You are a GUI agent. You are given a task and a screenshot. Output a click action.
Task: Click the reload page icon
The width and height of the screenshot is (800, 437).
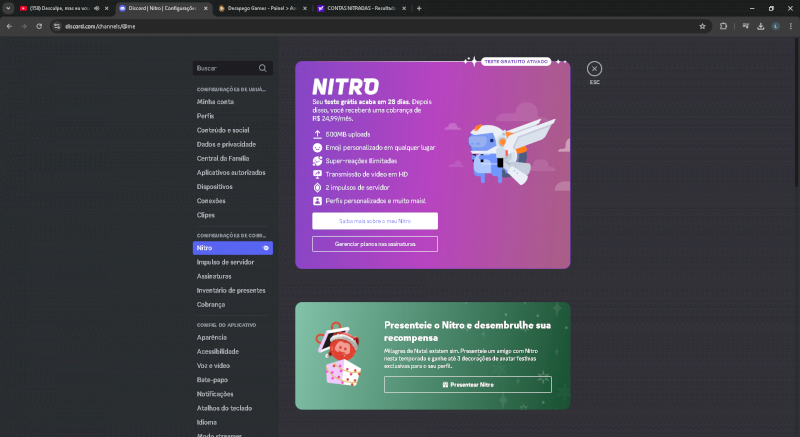39,26
